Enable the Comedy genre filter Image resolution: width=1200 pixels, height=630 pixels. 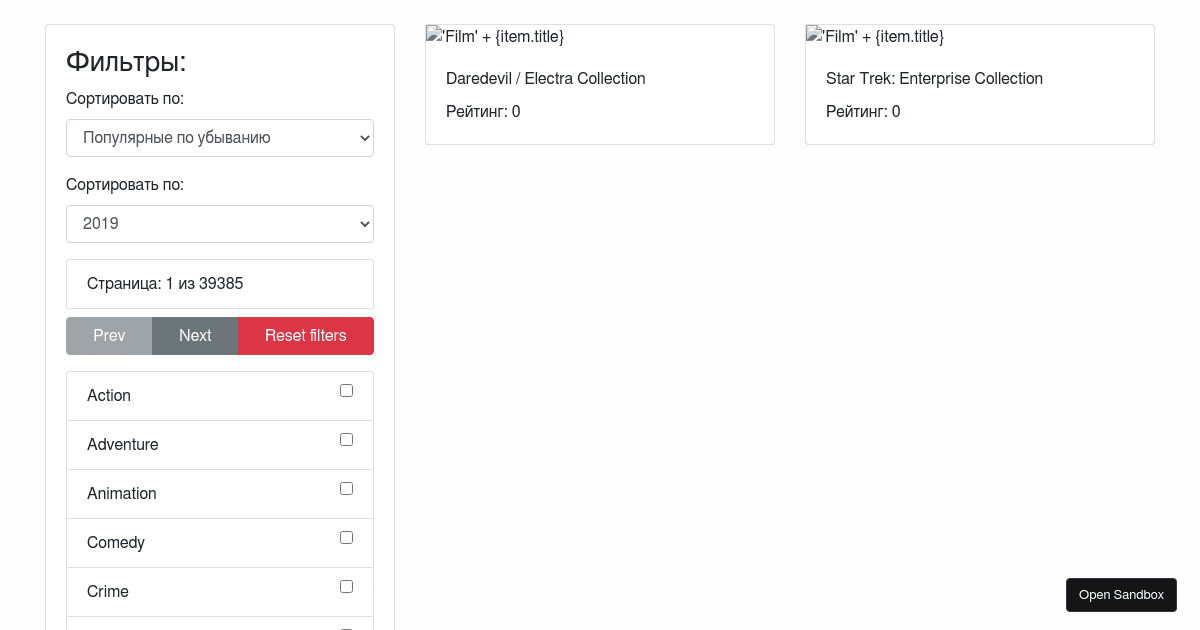click(x=346, y=537)
